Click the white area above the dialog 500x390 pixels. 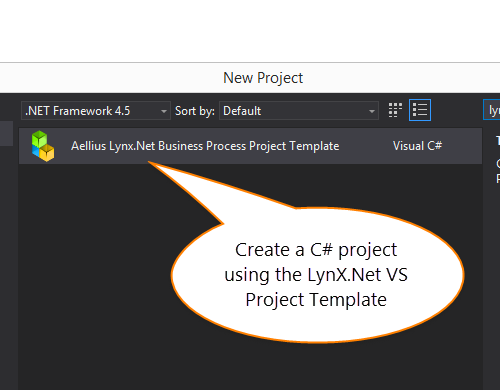[x=250, y=31]
